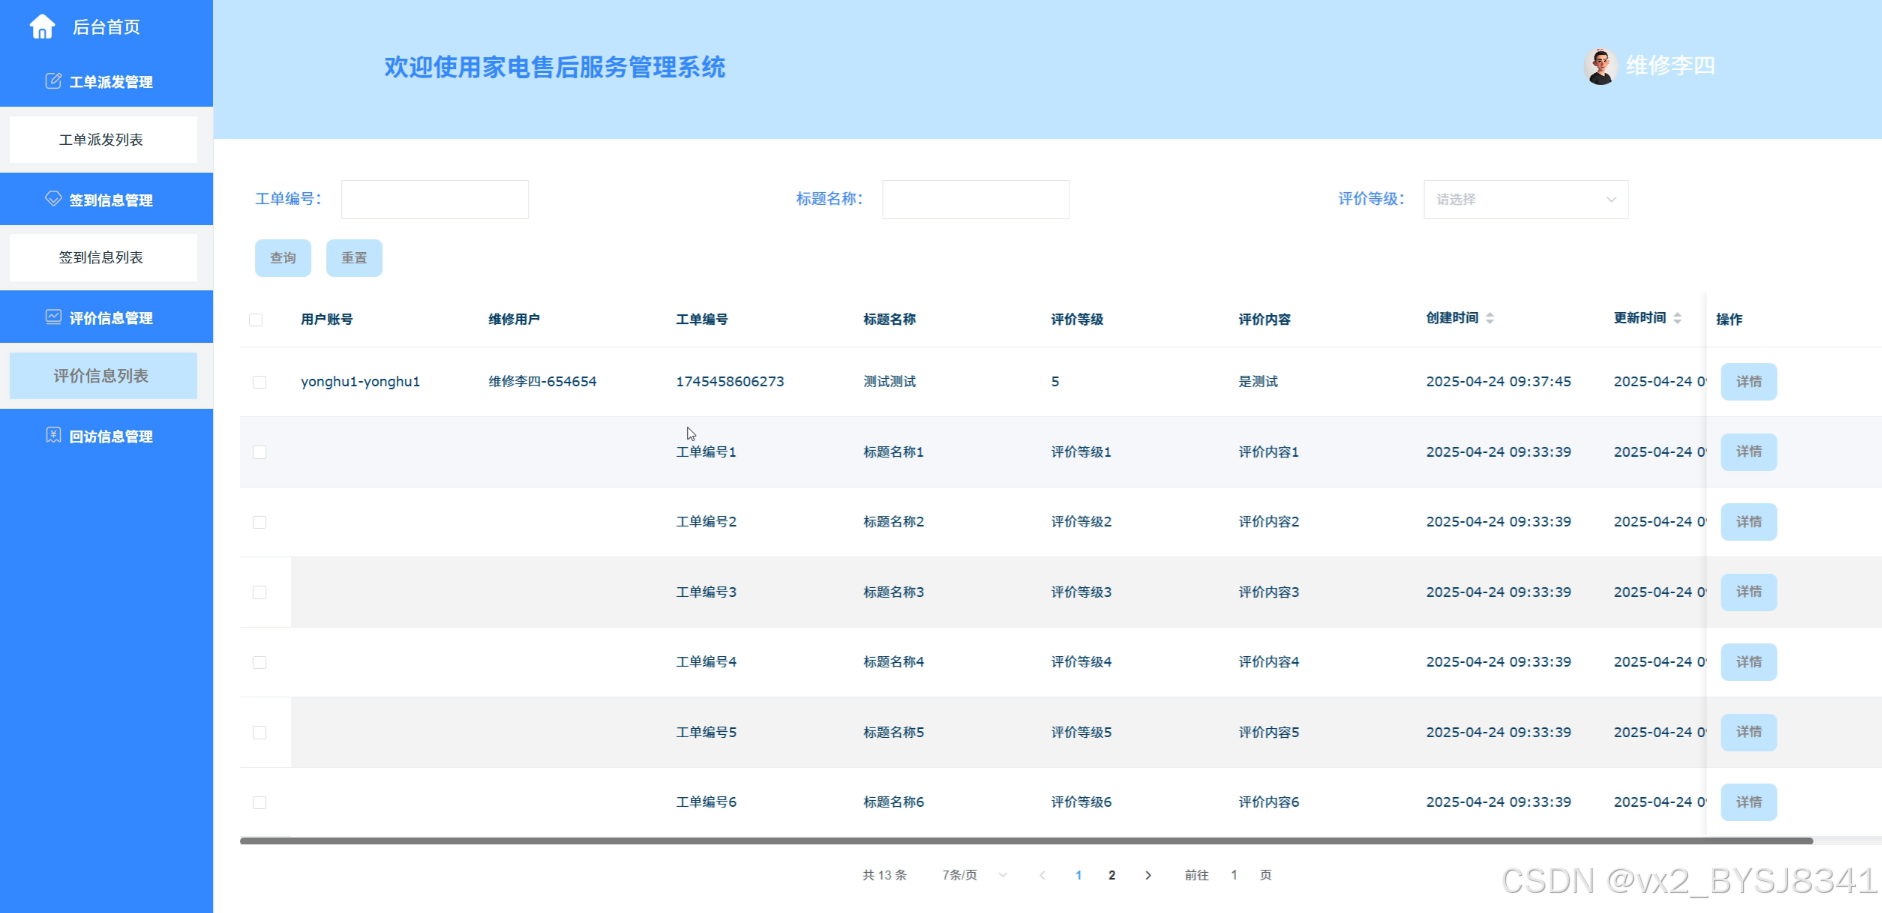The height and width of the screenshot is (913, 1882).
Task: Open 详情 for 测试测试 row
Action: click(x=1749, y=382)
